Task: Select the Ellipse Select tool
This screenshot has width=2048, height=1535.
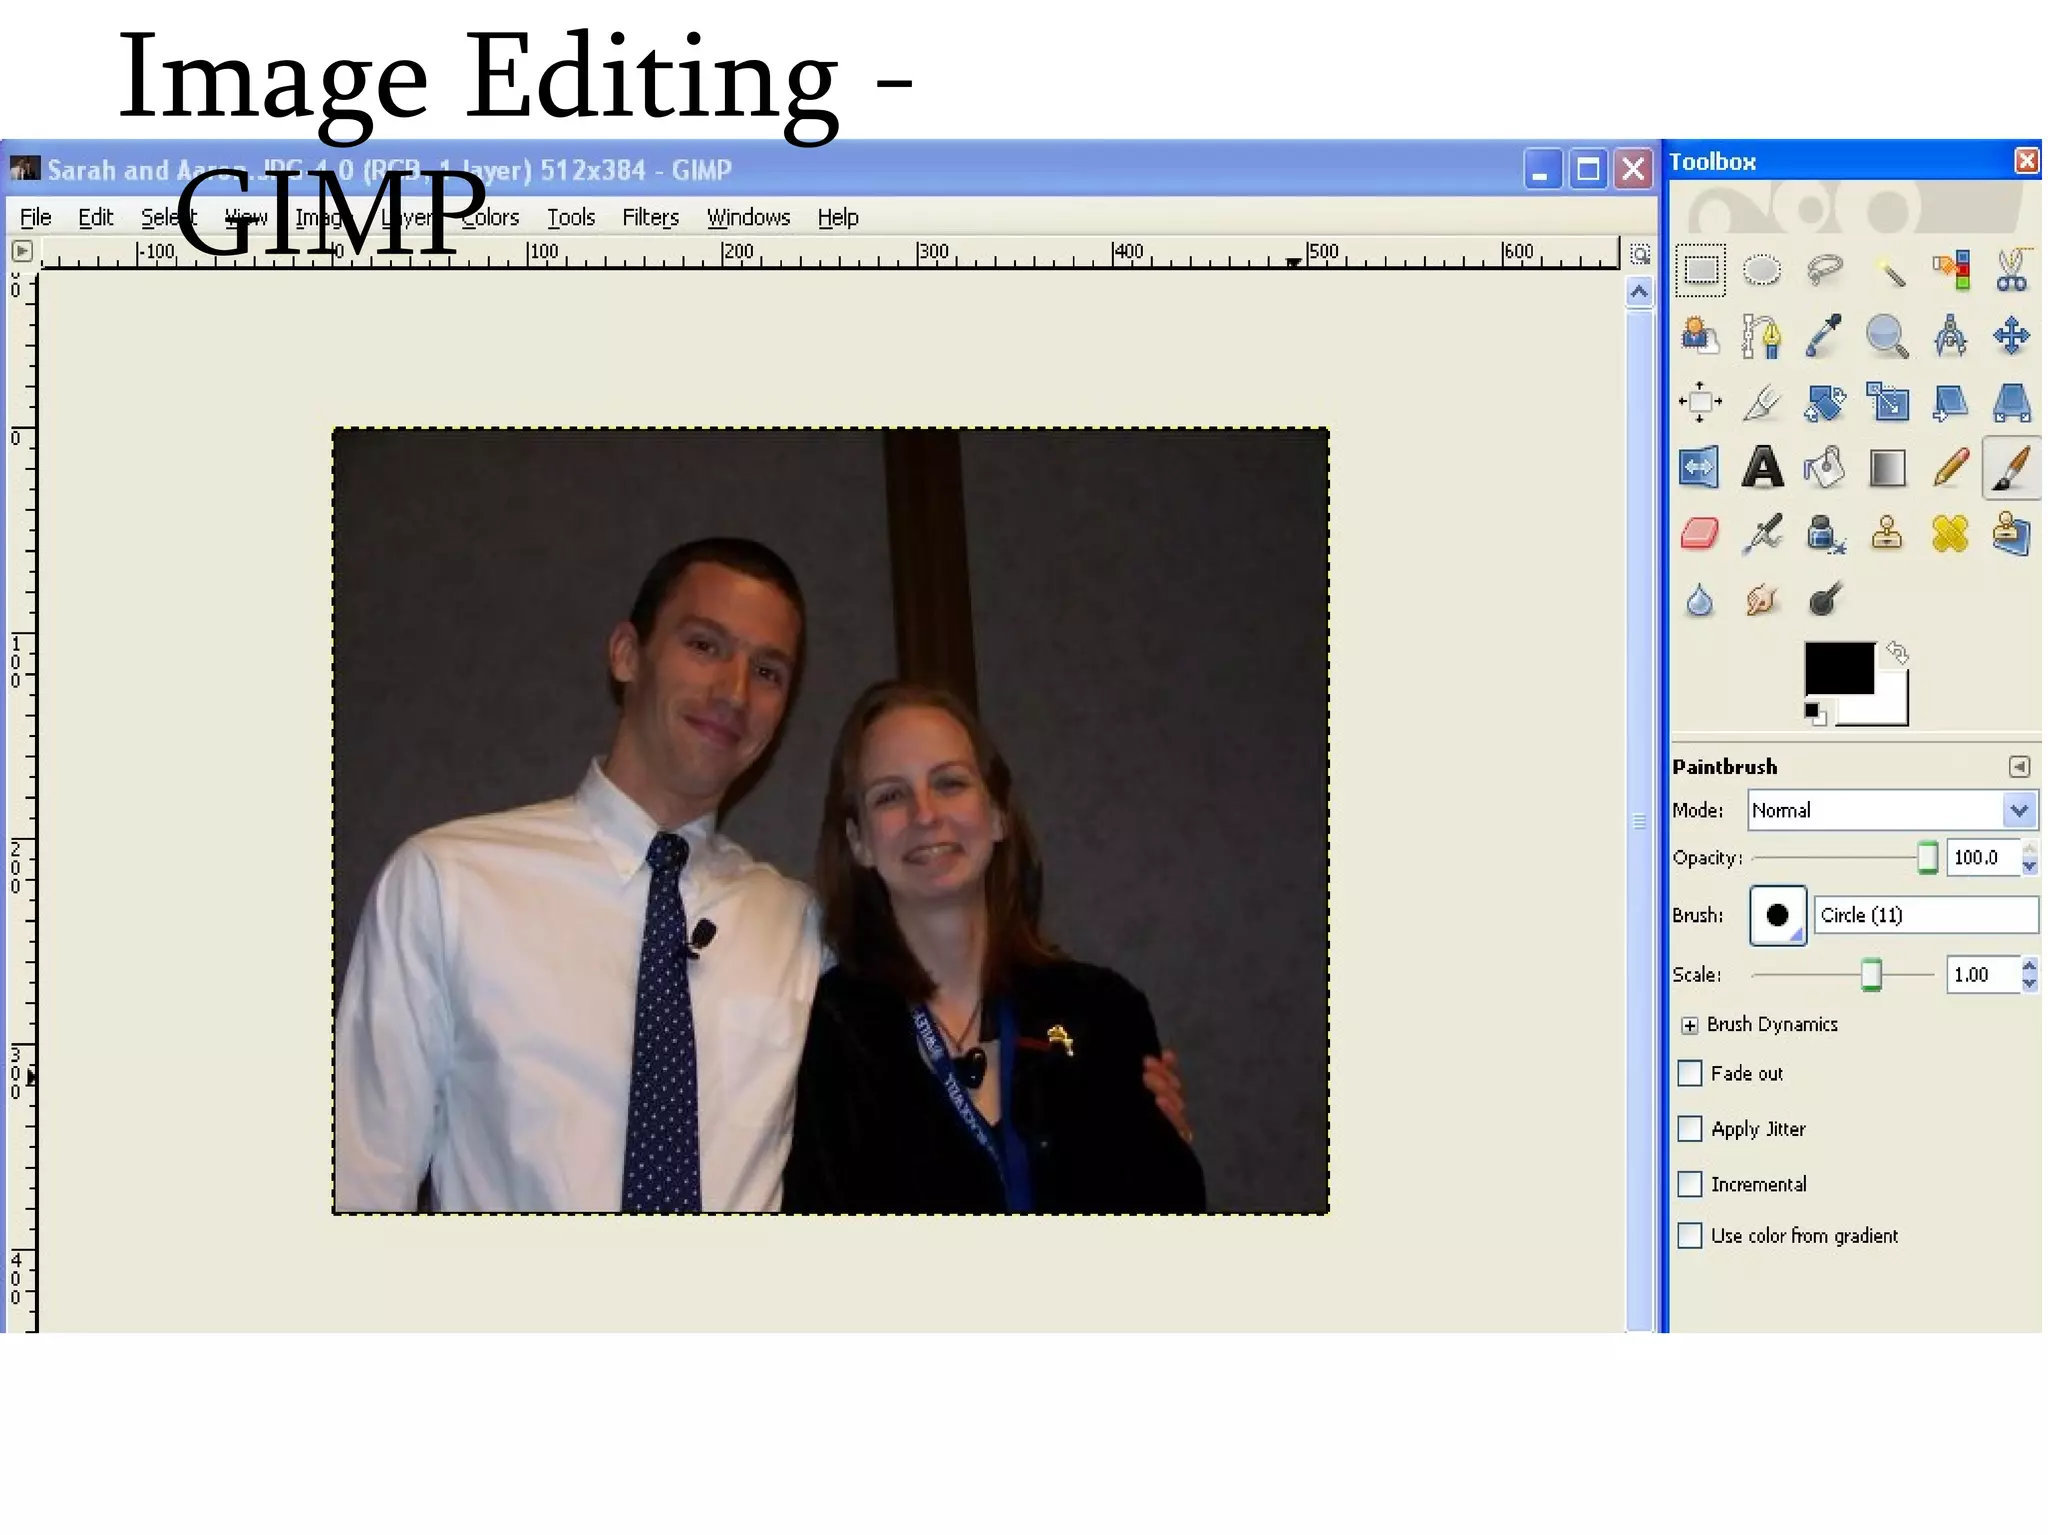Action: click(1762, 270)
